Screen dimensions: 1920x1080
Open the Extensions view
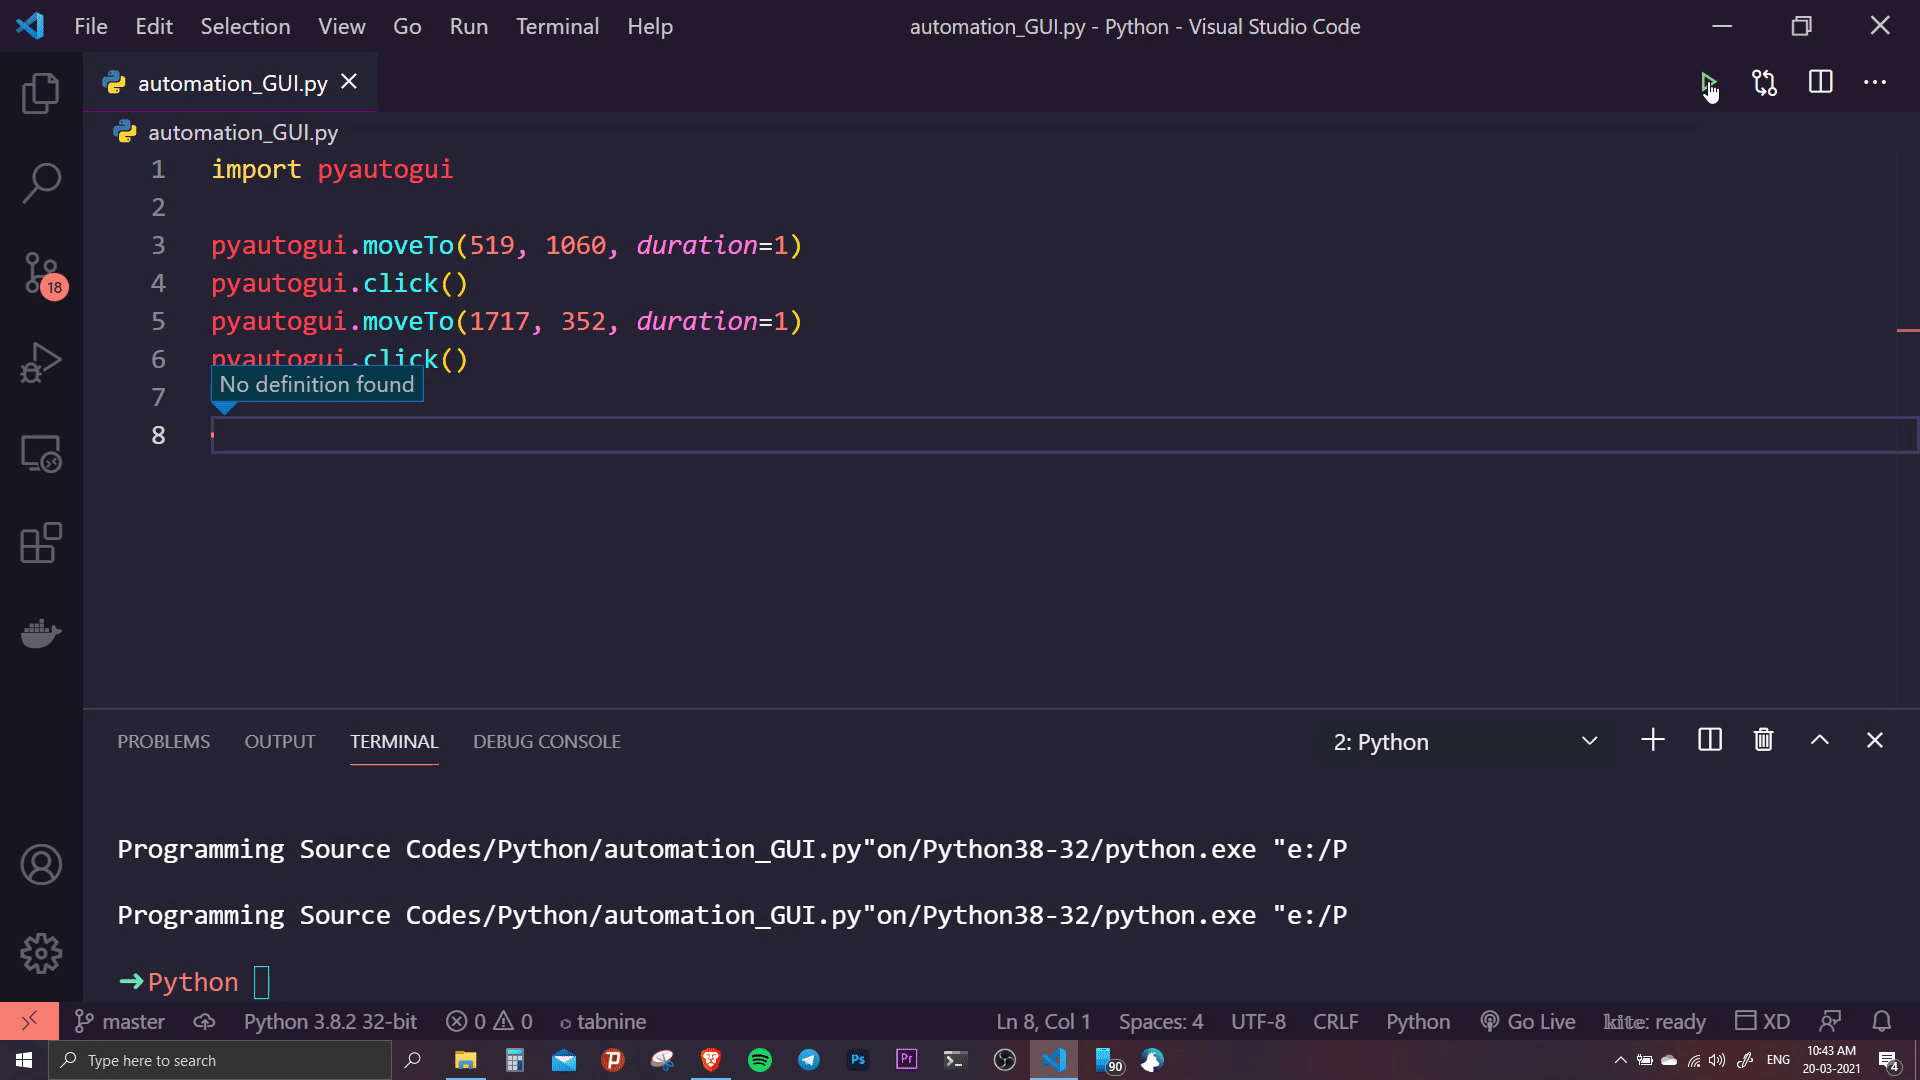[41, 544]
